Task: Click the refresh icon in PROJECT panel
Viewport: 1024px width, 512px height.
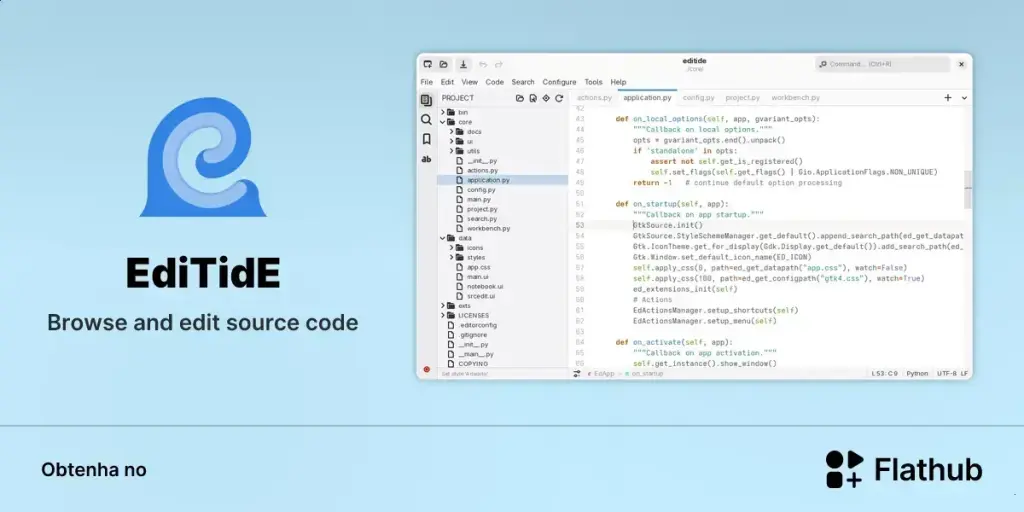Action: pyautogui.click(x=559, y=98)
